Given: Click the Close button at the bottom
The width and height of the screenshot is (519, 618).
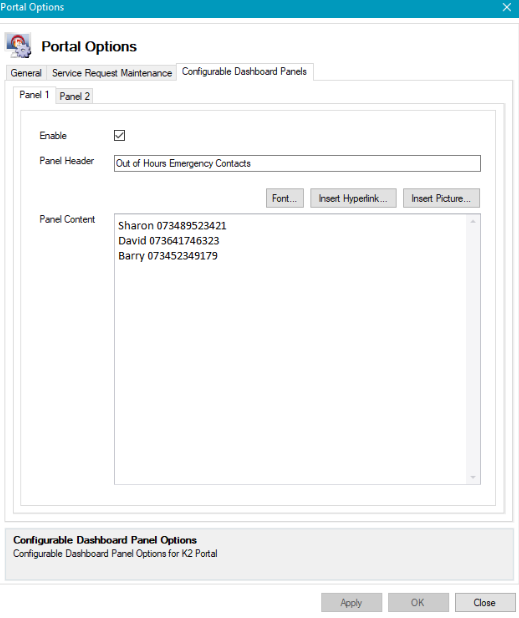Looking at the screenshot, I should (x=485, y=603).
